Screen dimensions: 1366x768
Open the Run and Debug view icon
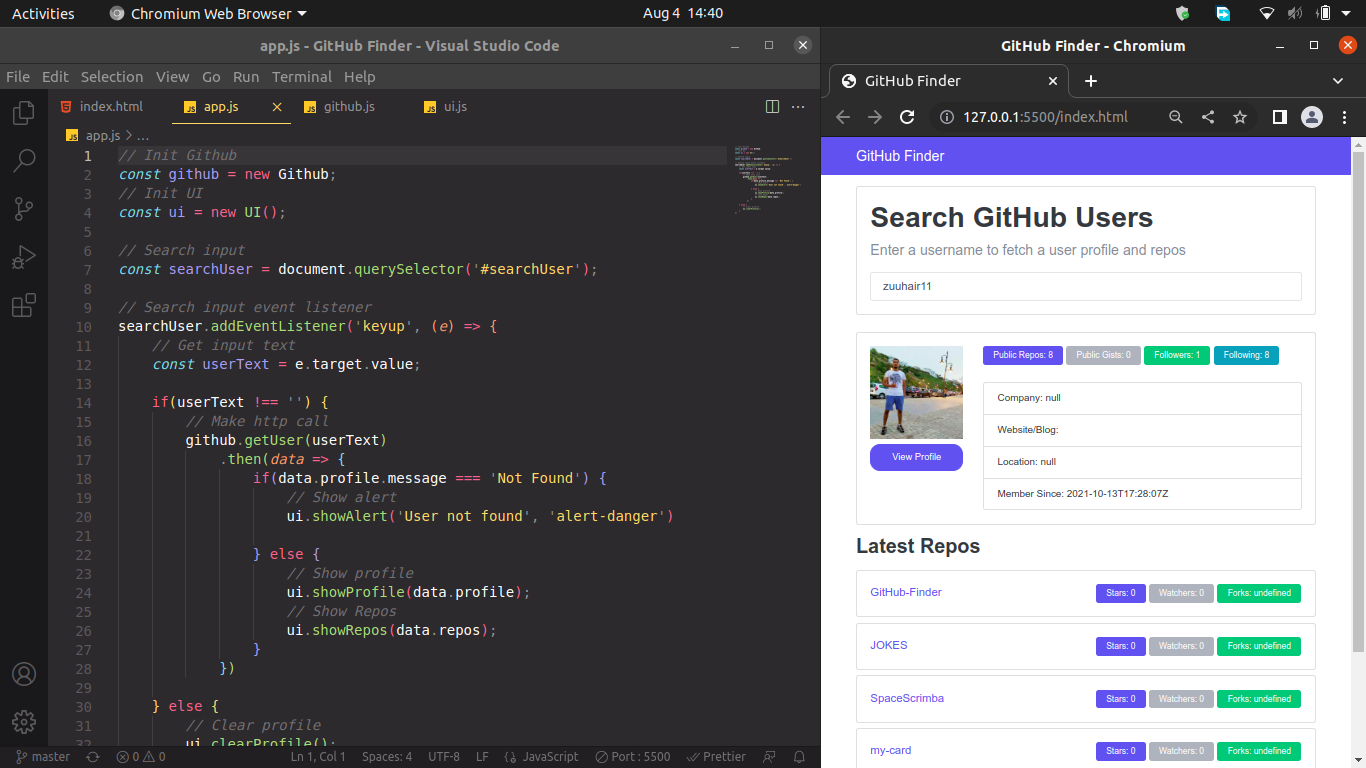[x=23, y=257]
